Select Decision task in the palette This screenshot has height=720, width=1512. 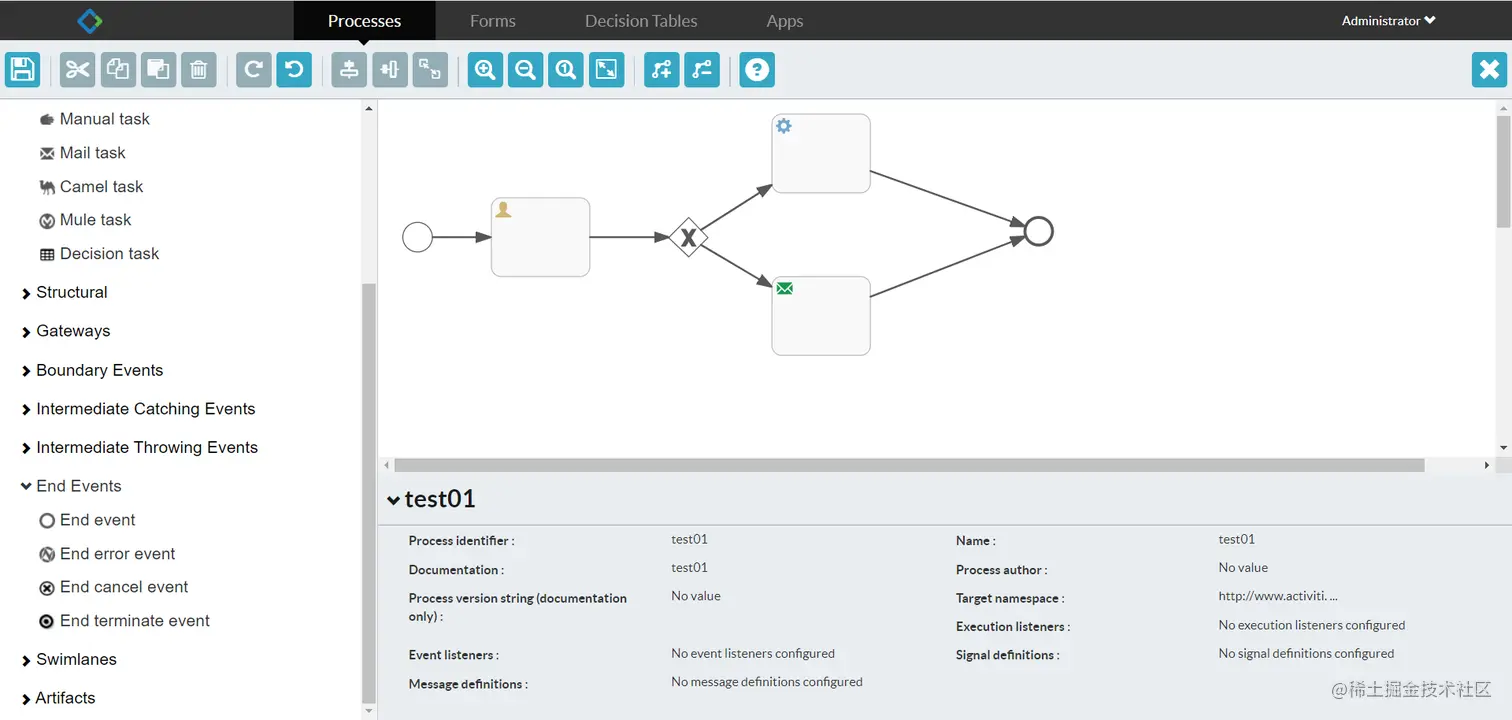click(99, 254)
